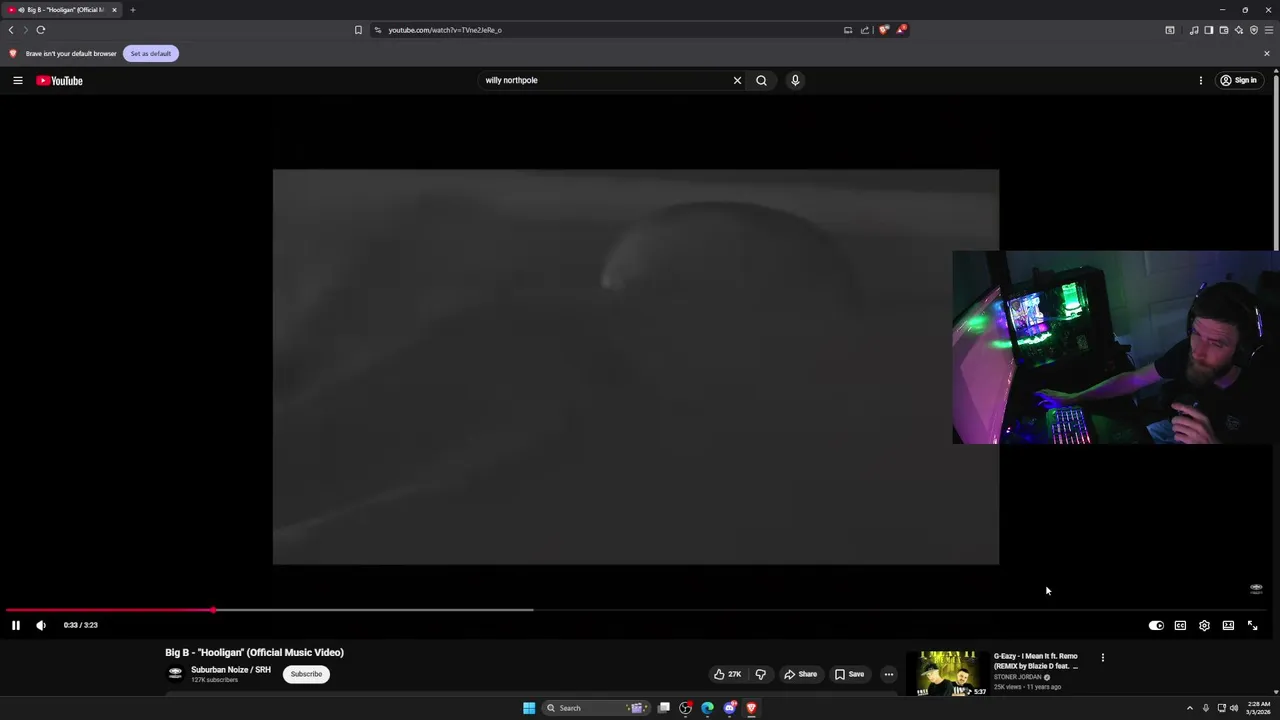Open more actions ellipsis under video
Image resolution: width=1280 pixels, height=720 pixels.
point(888,674)
